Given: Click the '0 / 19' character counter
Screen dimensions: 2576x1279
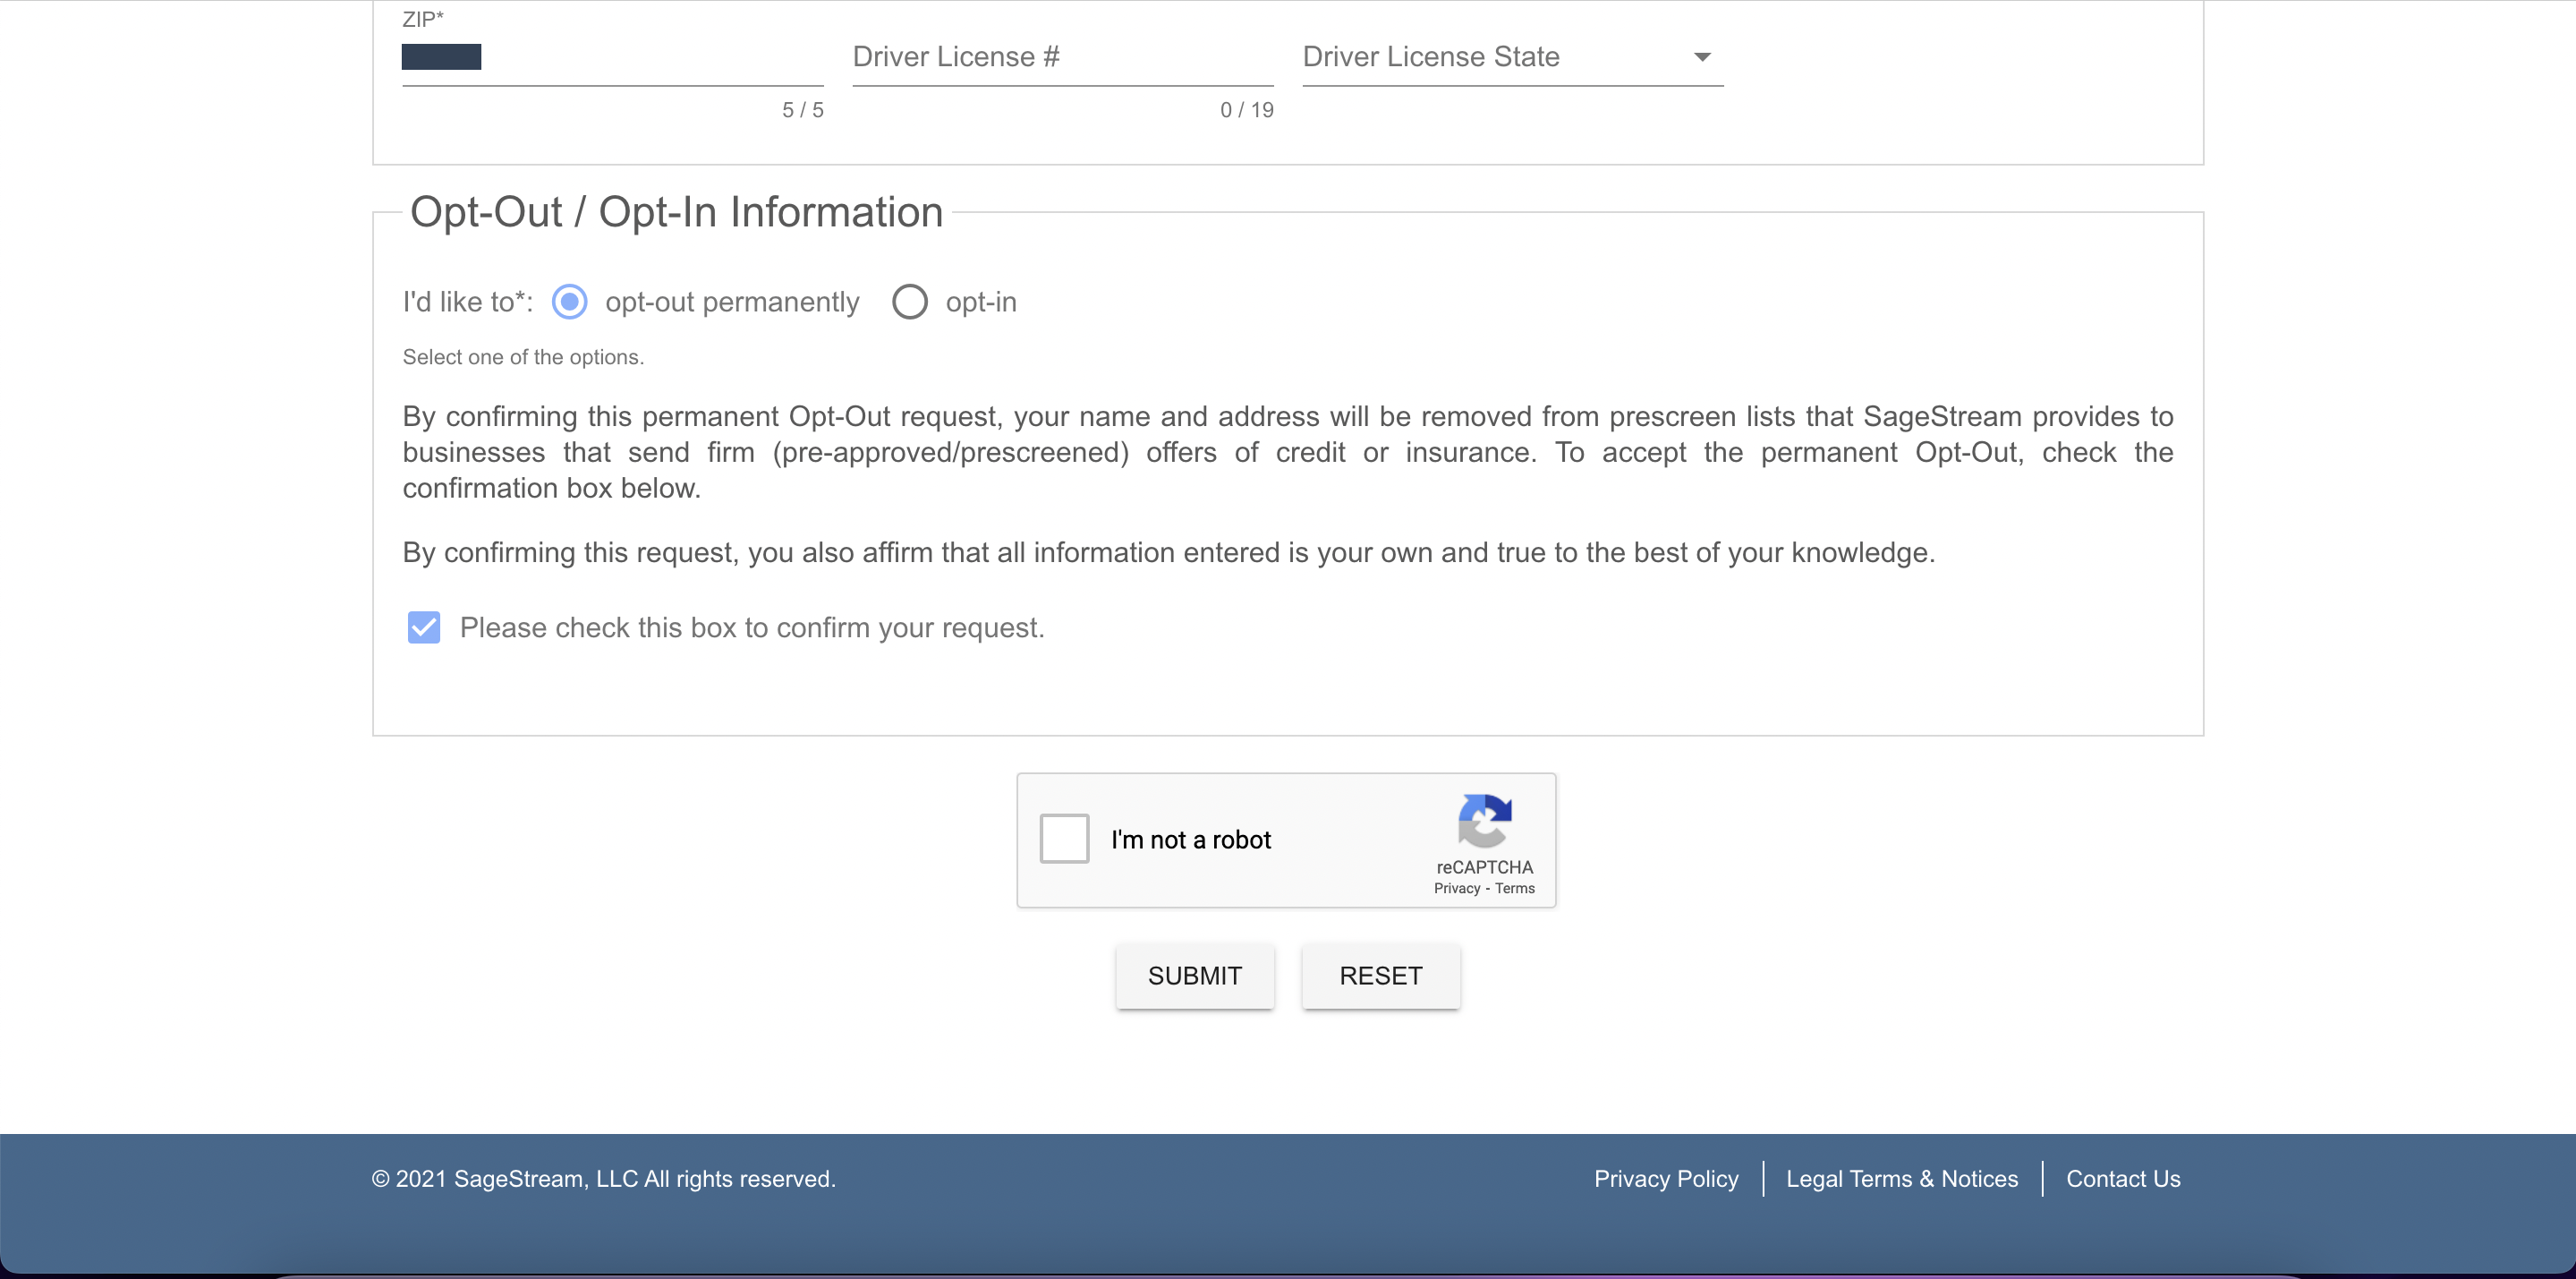Looking at the screenshot, I should 1247,110.
